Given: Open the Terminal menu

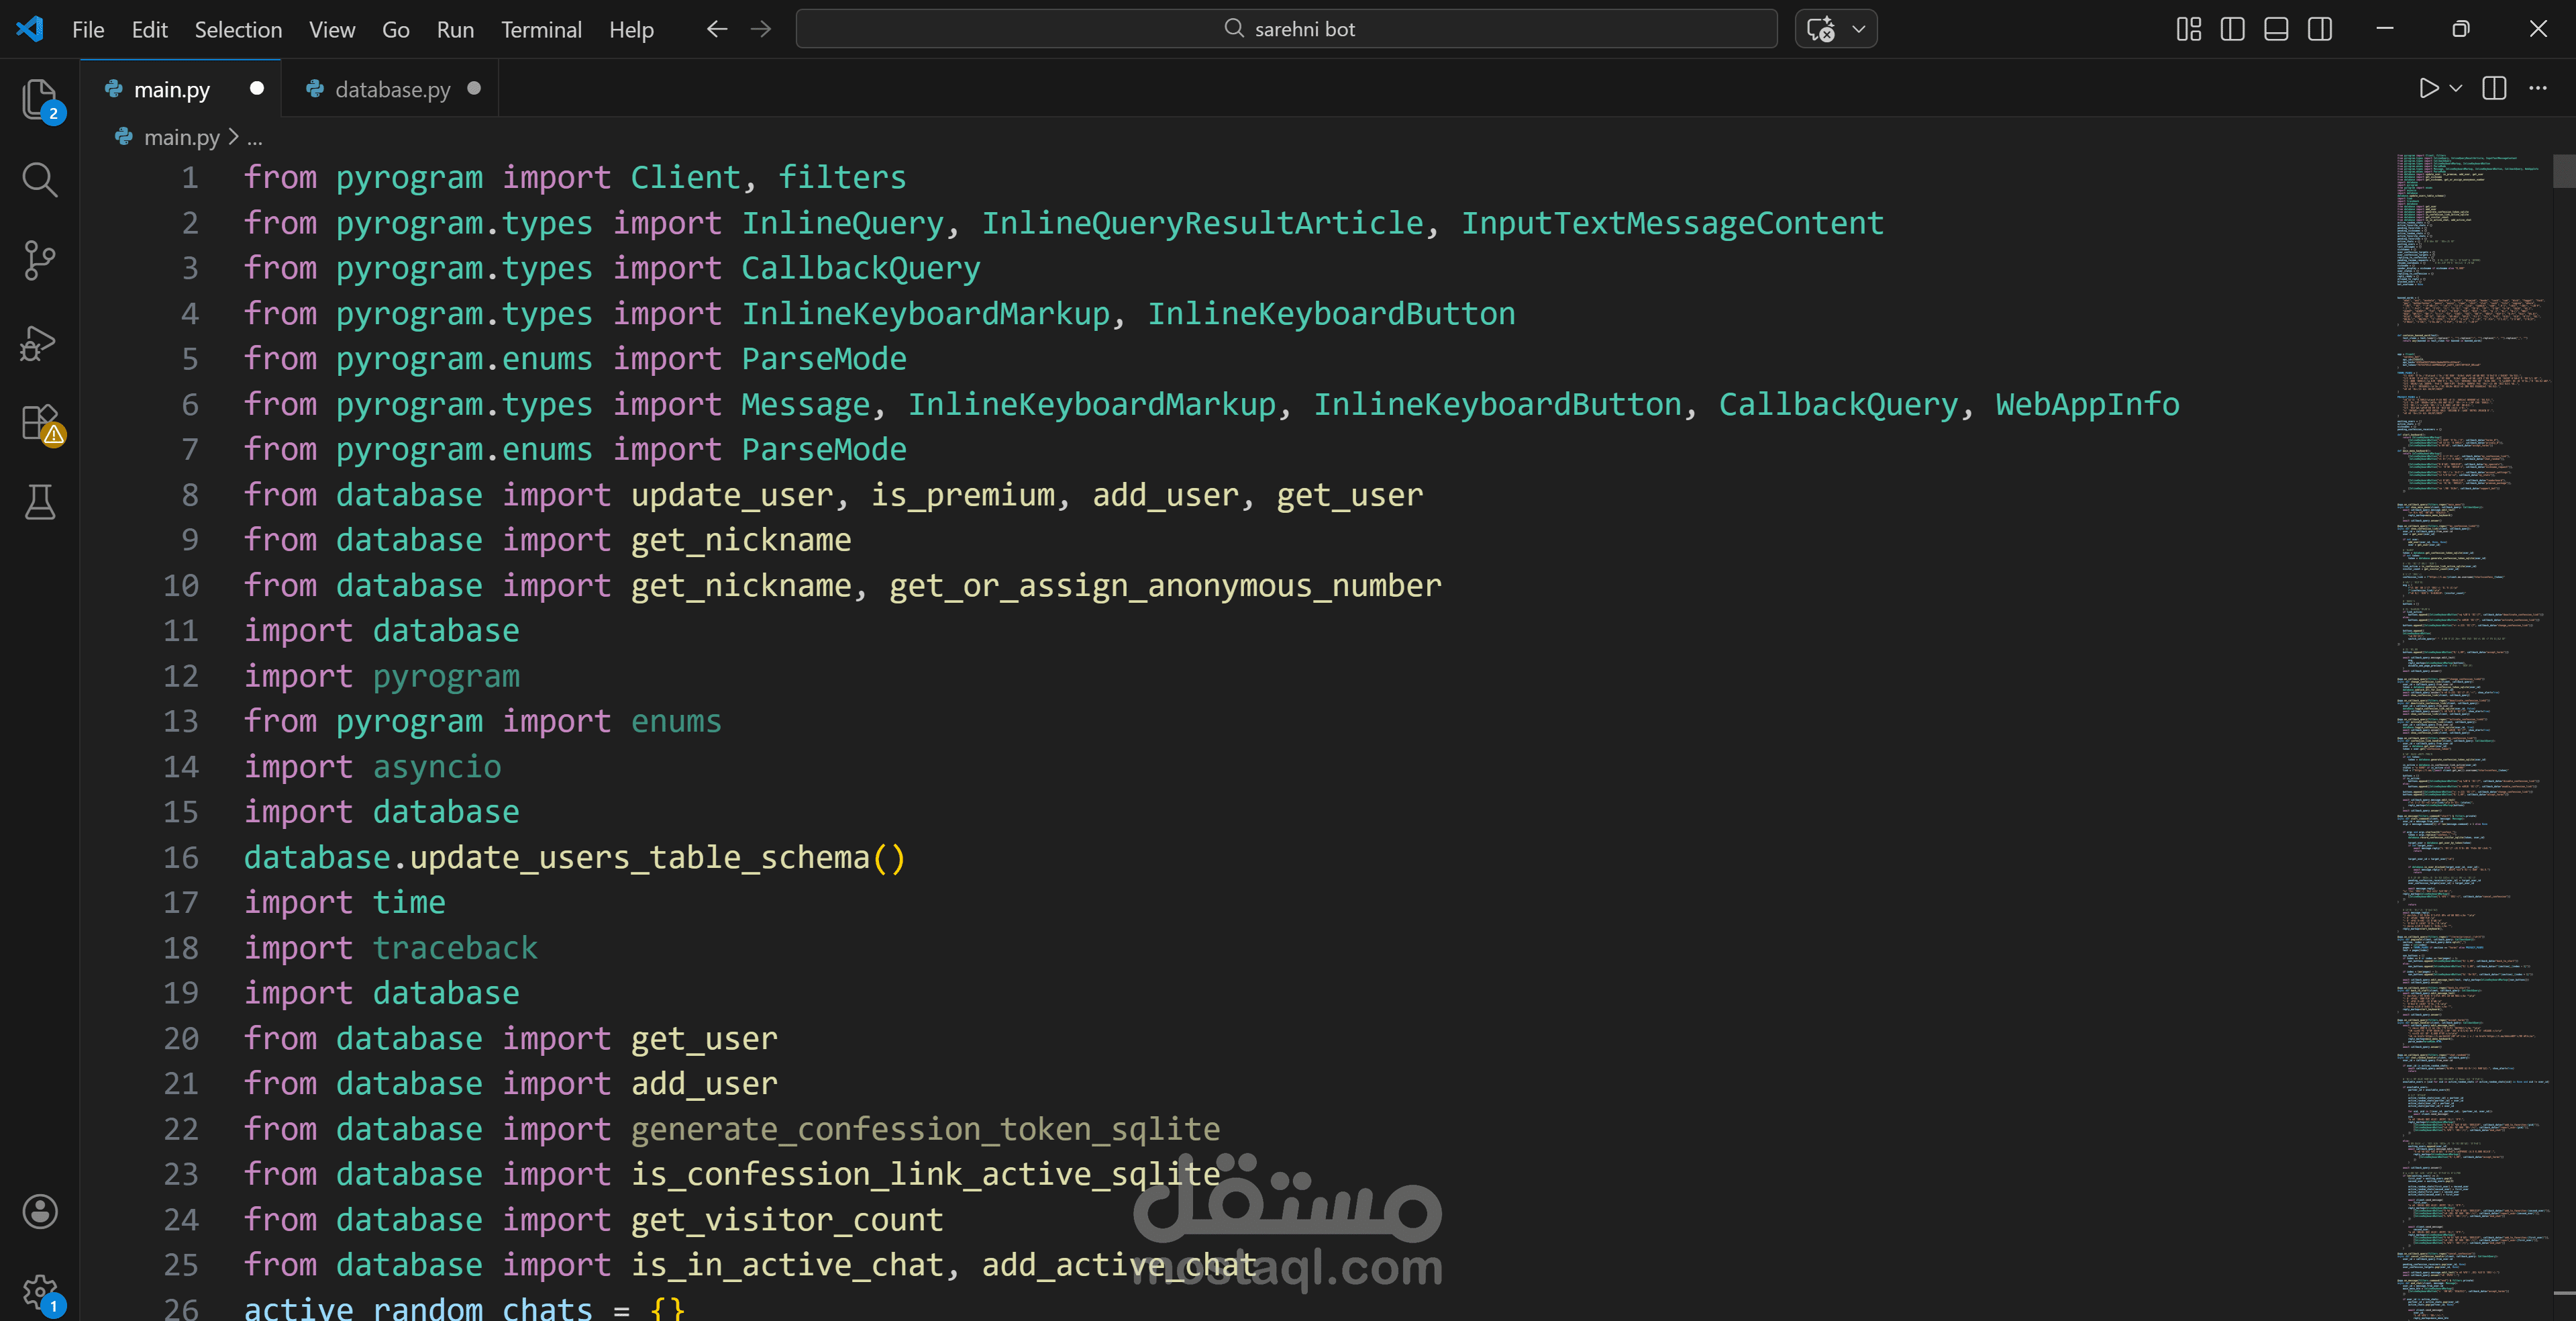Looking at the screenshot, I should (541, 30).
